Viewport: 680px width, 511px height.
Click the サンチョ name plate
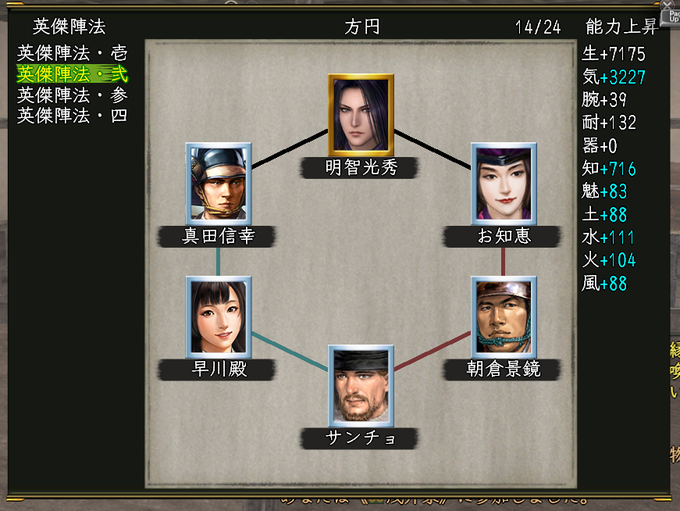[360, 438]
